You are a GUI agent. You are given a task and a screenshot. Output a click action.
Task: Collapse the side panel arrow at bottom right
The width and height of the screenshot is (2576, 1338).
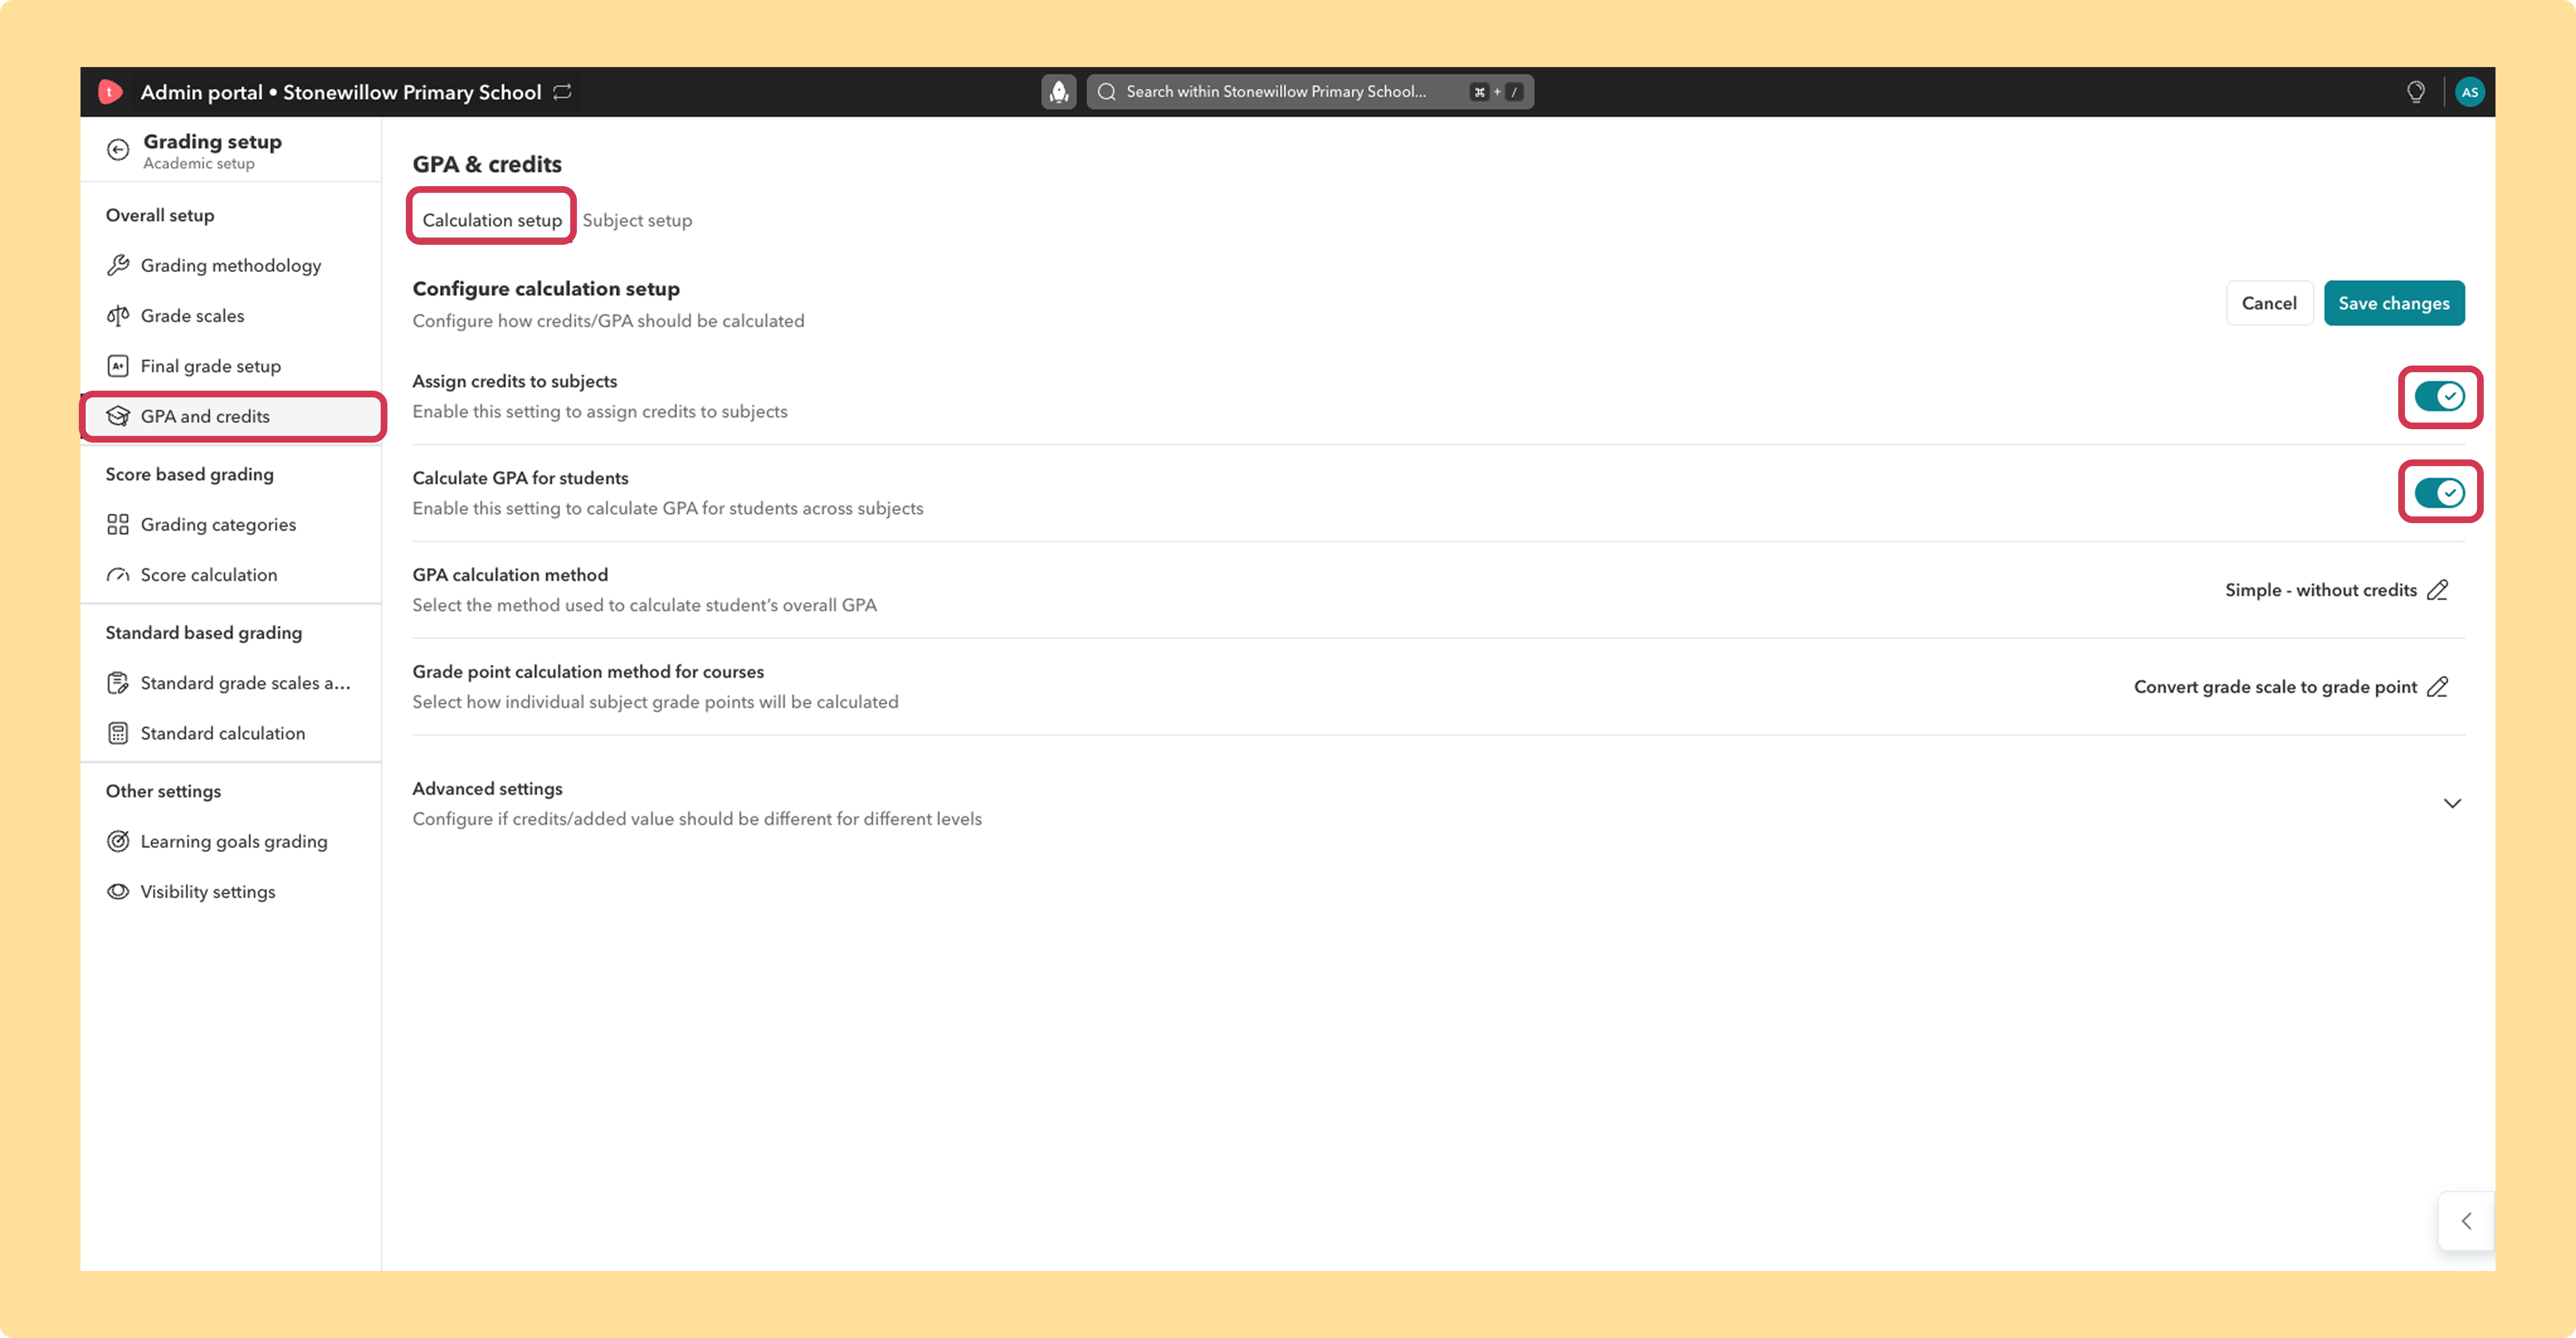(2466, 1221)
